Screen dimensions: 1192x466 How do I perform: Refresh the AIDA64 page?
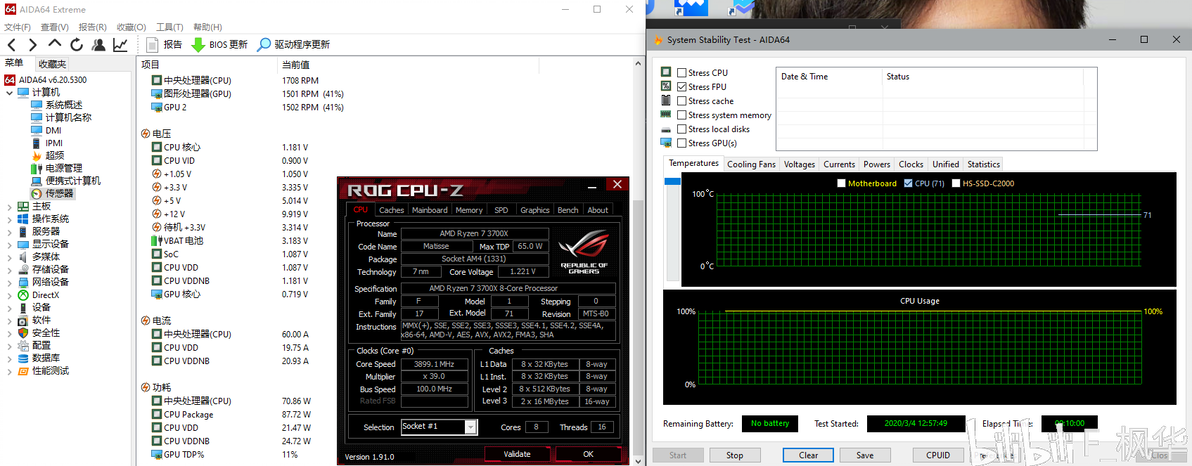[76, 45]
